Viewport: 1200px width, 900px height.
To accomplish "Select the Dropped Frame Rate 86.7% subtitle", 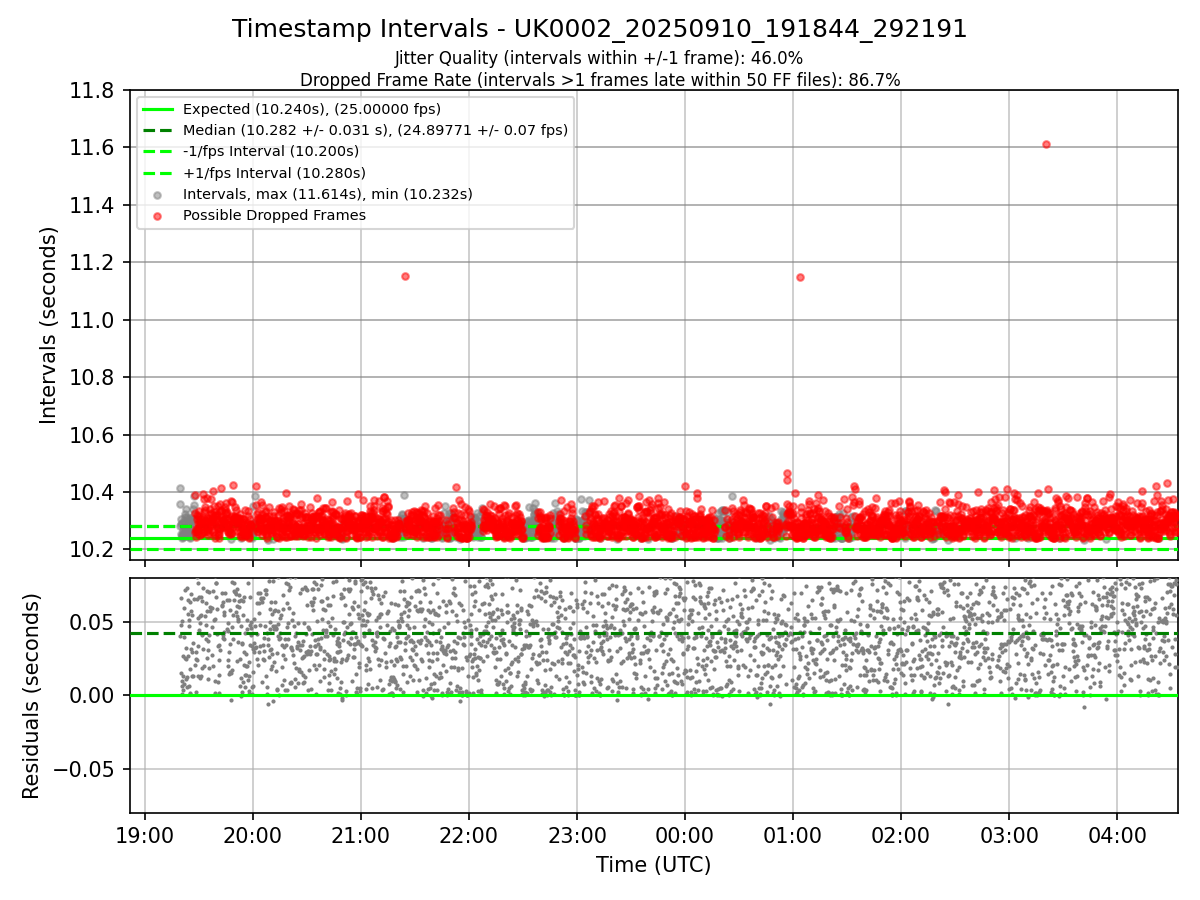I will click(x=600, y=80).
